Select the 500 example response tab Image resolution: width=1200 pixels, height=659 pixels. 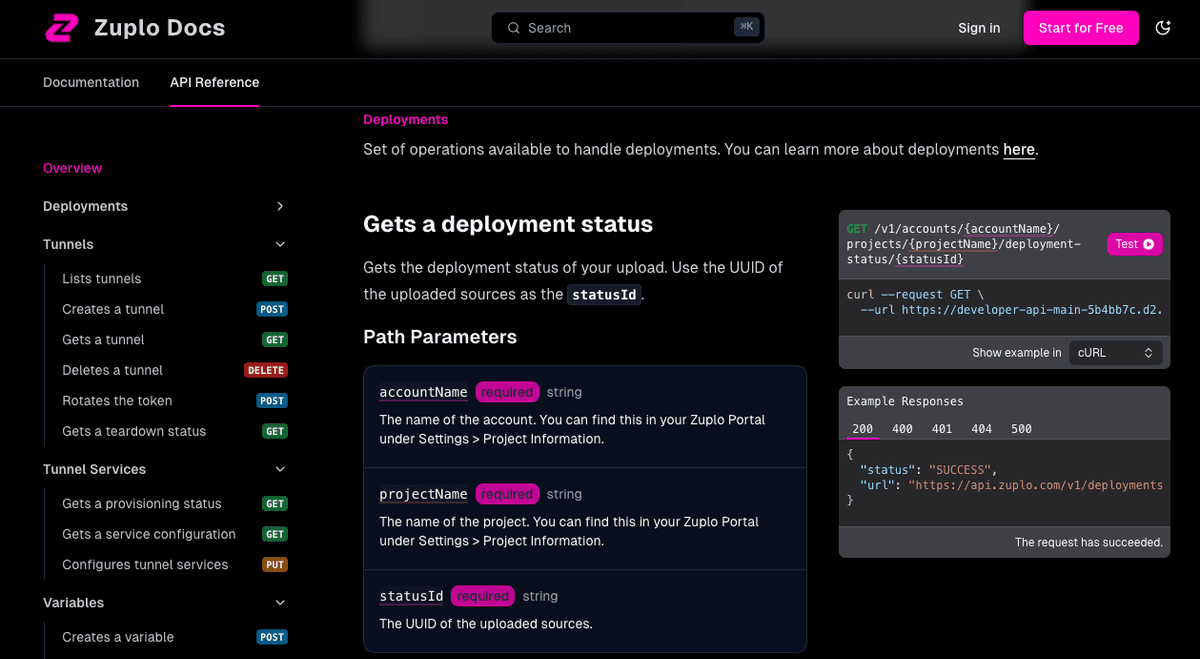[1021, 428]
